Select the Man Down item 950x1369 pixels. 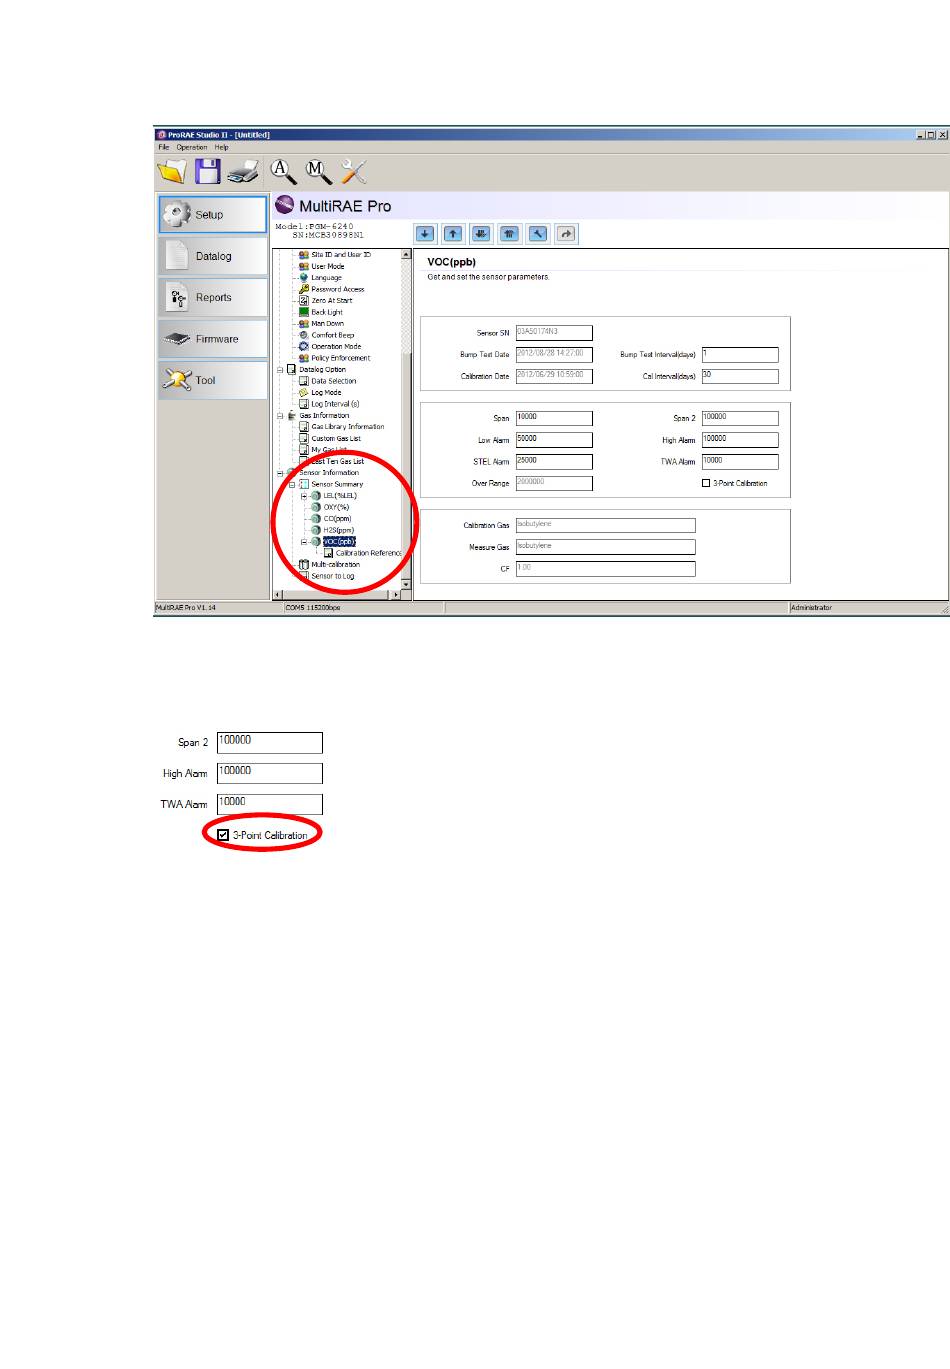pyautogui.click(x=327, y=323)
